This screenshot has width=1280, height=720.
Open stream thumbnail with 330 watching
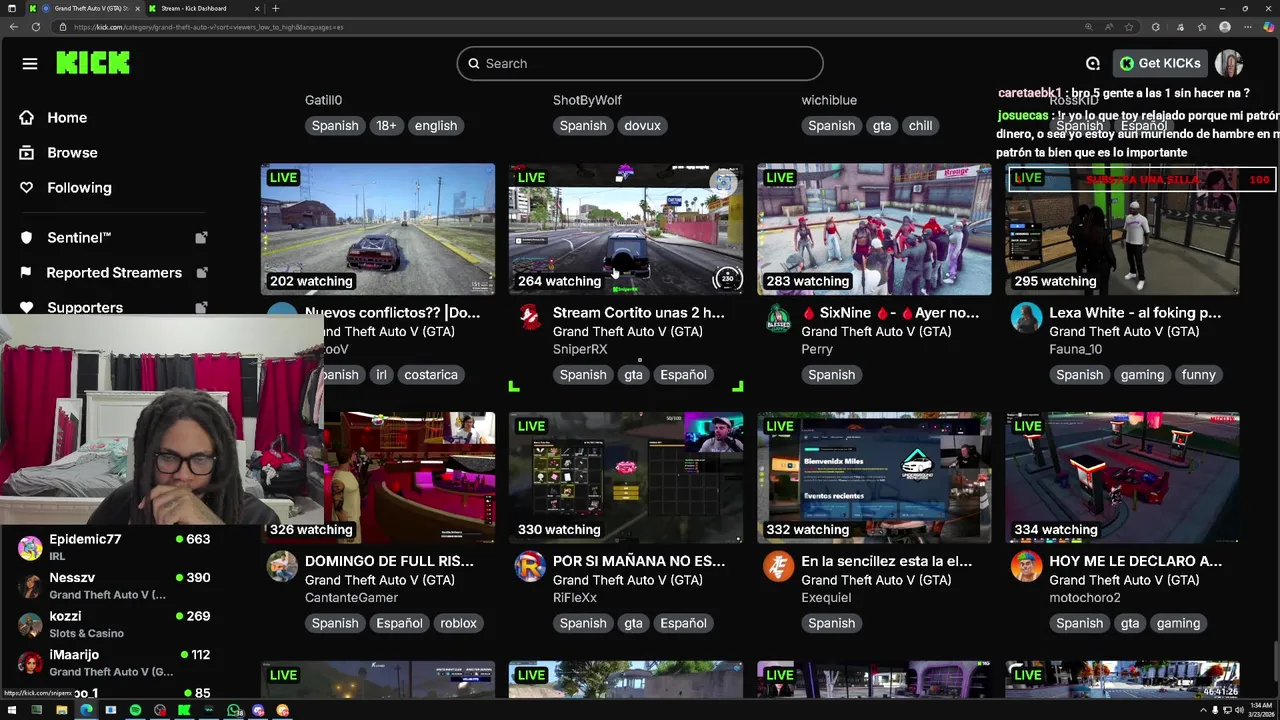pos(626,478)
